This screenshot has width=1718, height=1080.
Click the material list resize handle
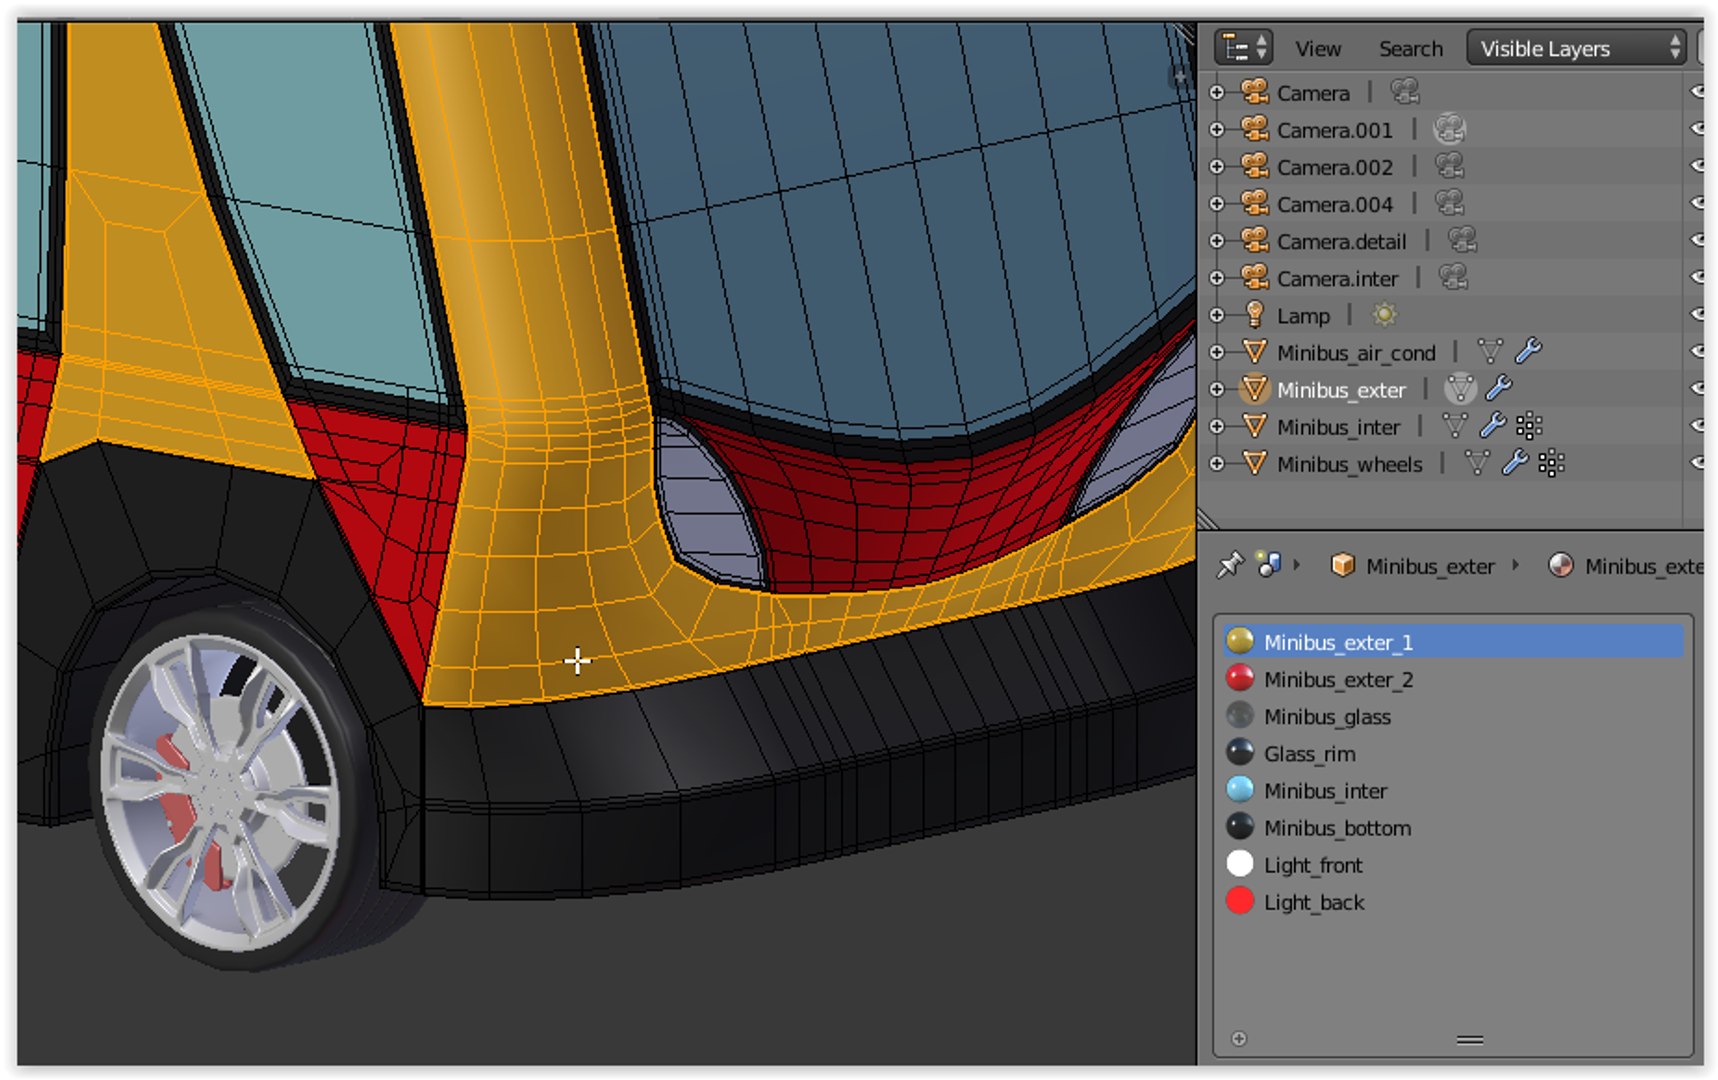pyautogui.click(x=1469, y=1040)
